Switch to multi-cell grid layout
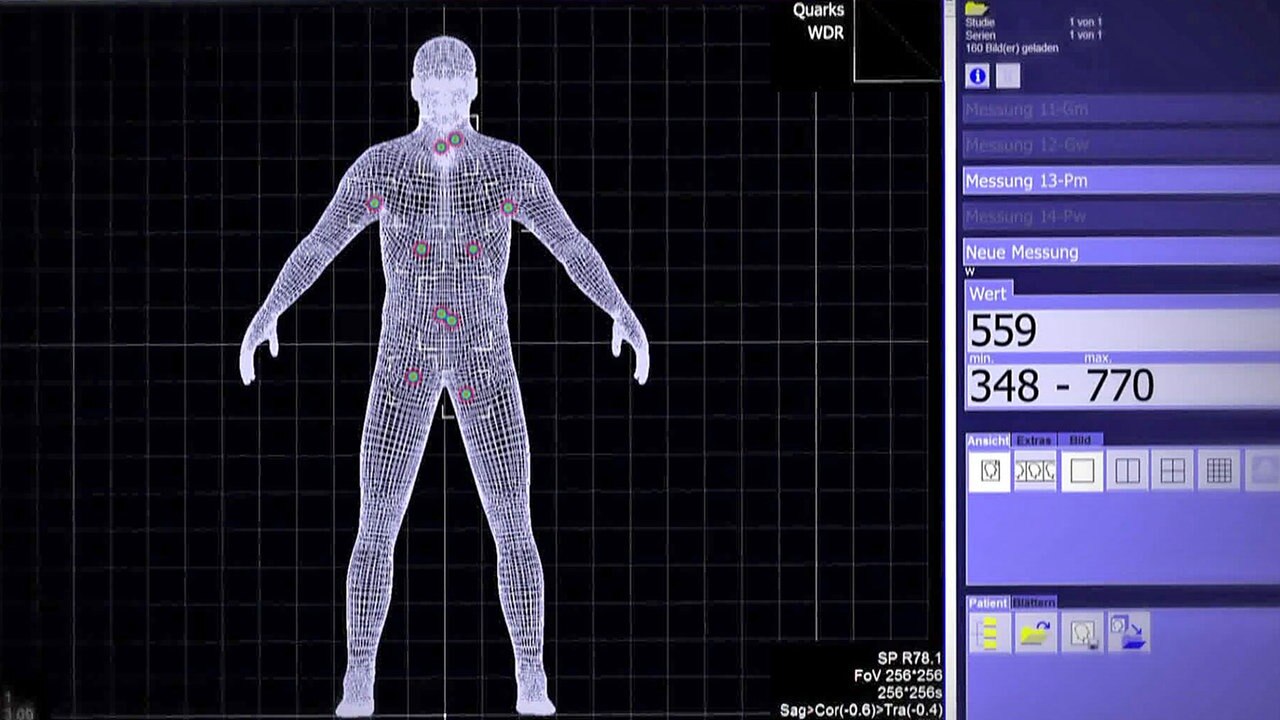The width and height of the screenshot is (1280, 720). click(1218, 470)
